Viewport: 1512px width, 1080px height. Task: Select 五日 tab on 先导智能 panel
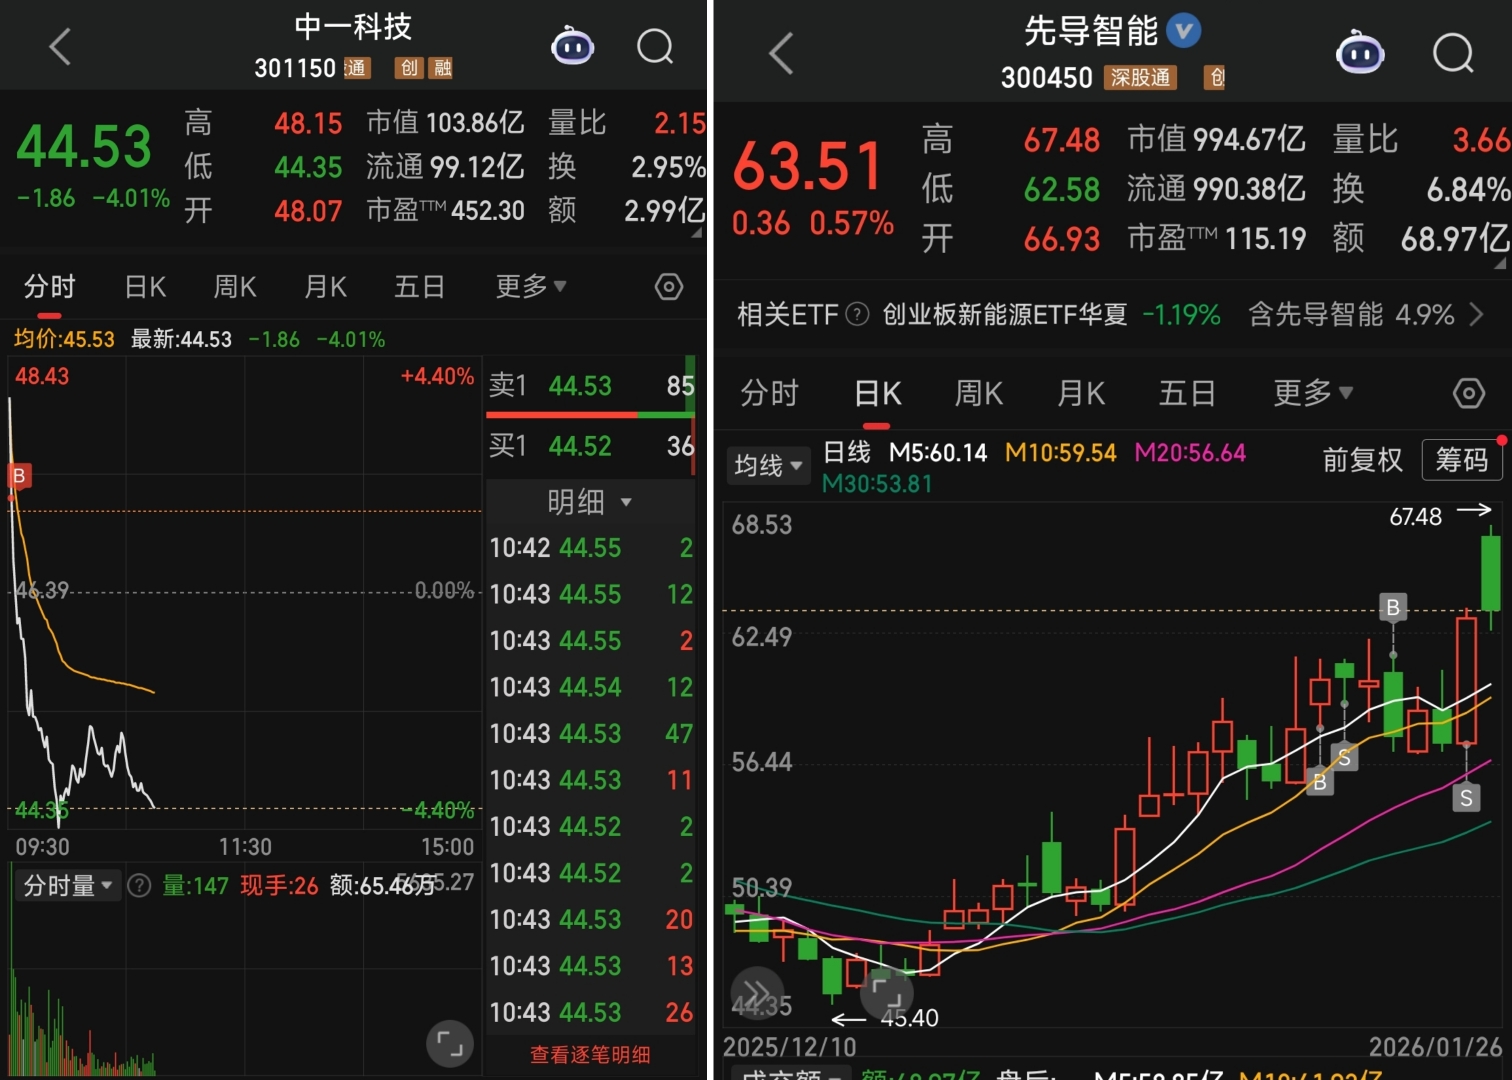[1187, 393]
